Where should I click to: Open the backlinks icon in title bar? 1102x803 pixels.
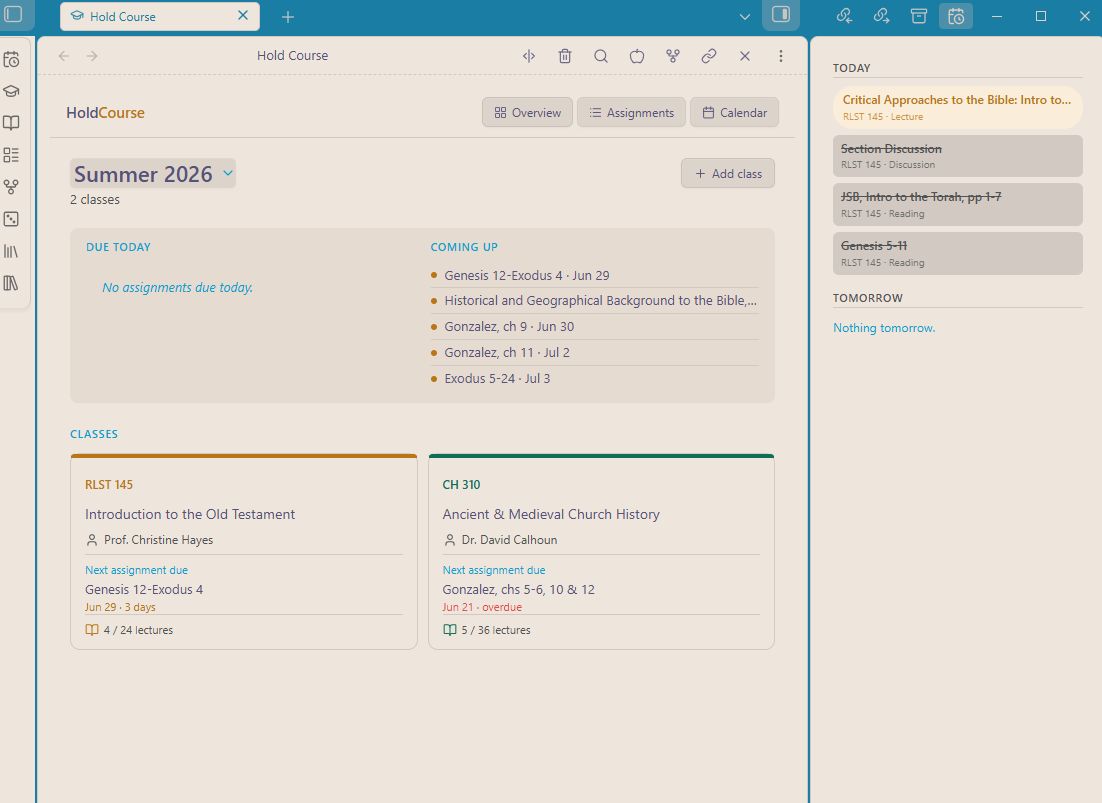click(845, 15)
